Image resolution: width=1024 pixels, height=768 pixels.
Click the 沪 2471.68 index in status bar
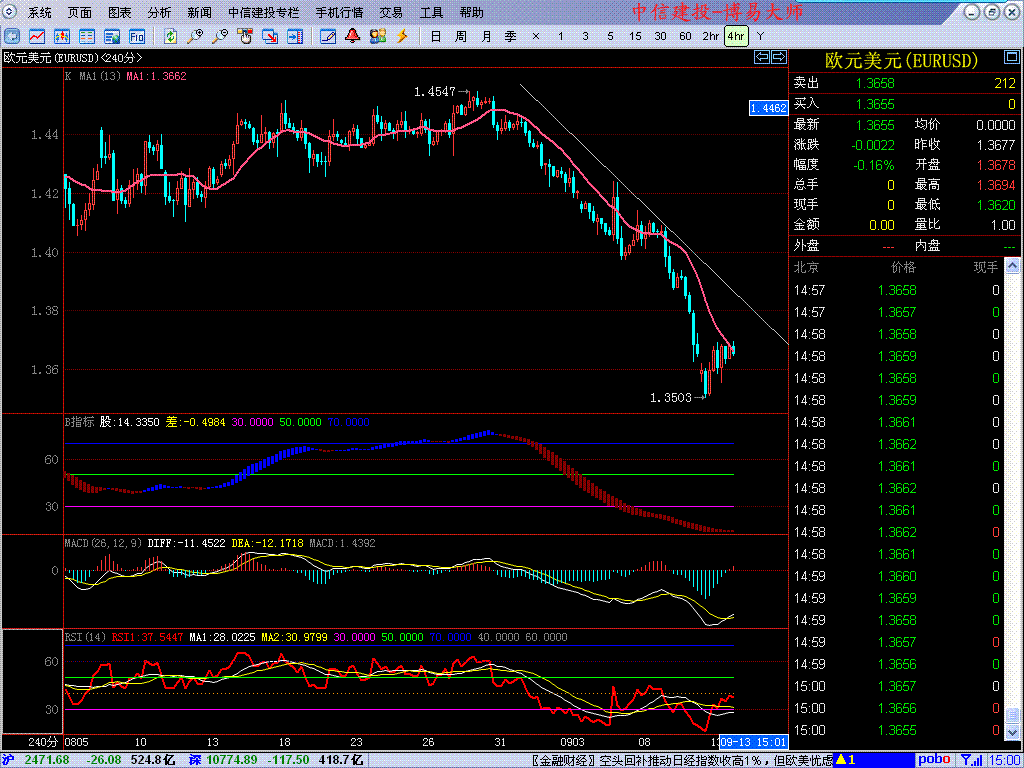(34, 760)
